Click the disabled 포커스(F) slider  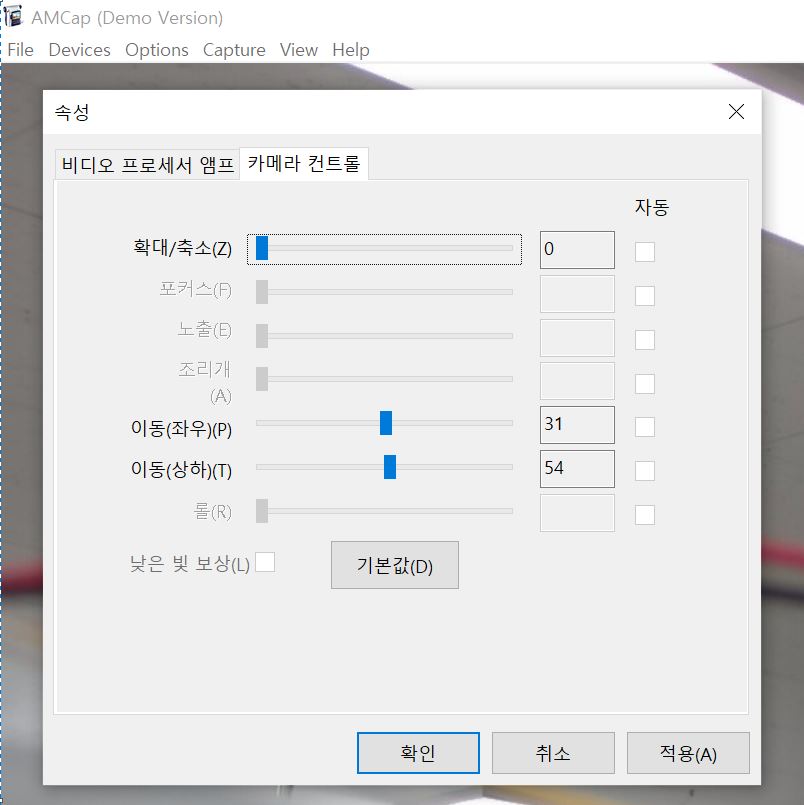pos(385,292)
